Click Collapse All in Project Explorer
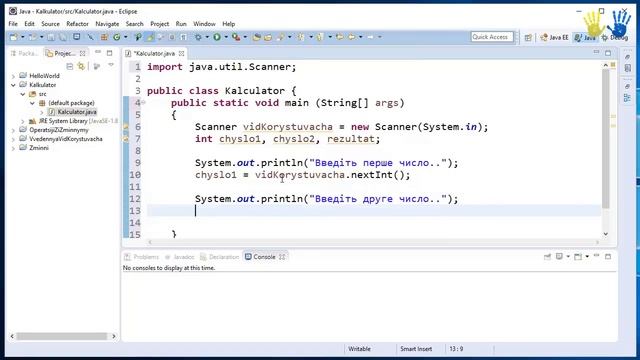Image resolution: width=640 pixels, height=360 pixels. click(70, 66)
